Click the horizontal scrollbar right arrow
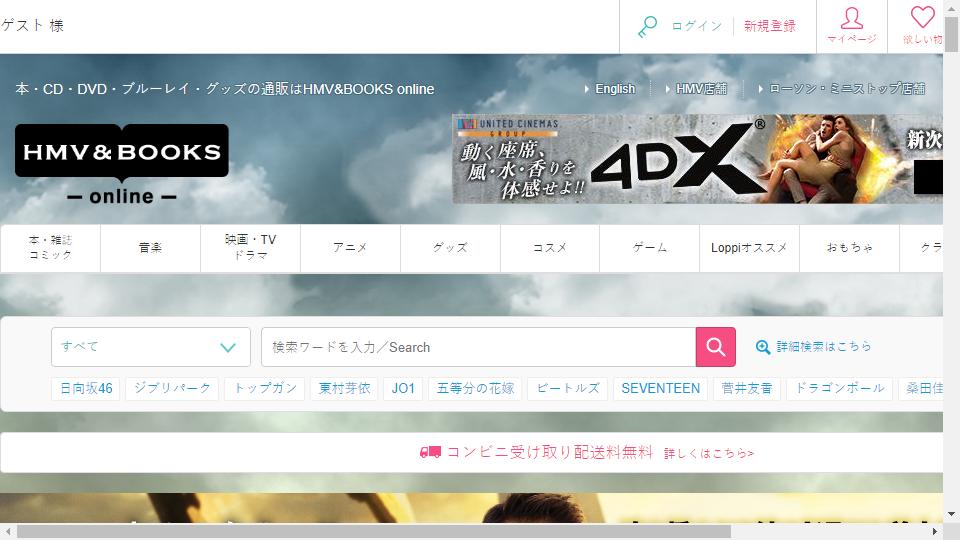 pos(935,531)
